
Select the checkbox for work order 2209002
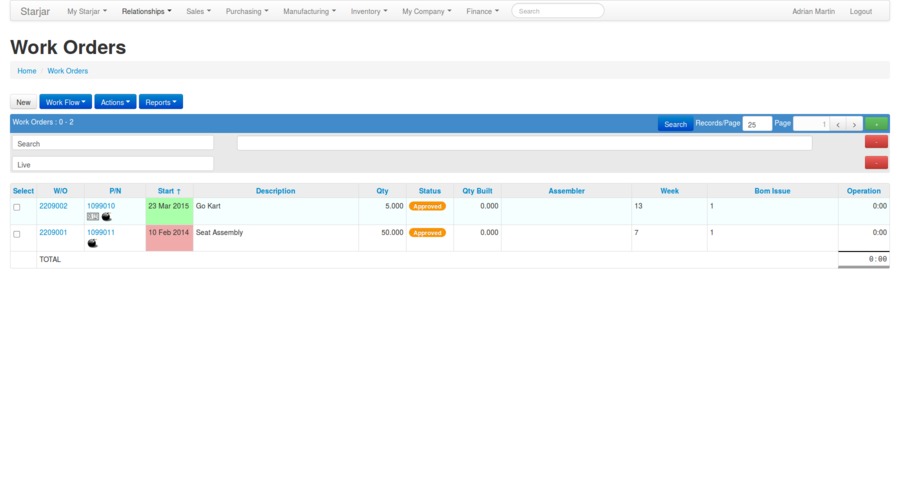tap(16, 207)
